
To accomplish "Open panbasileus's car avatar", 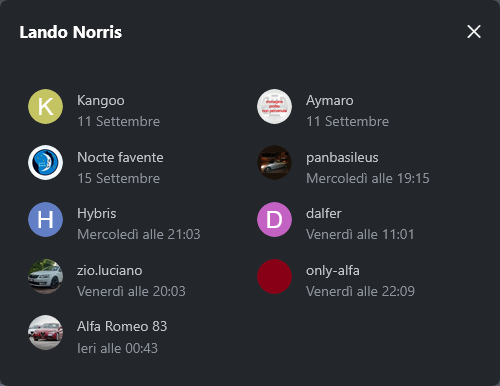I will click(274, 163).
